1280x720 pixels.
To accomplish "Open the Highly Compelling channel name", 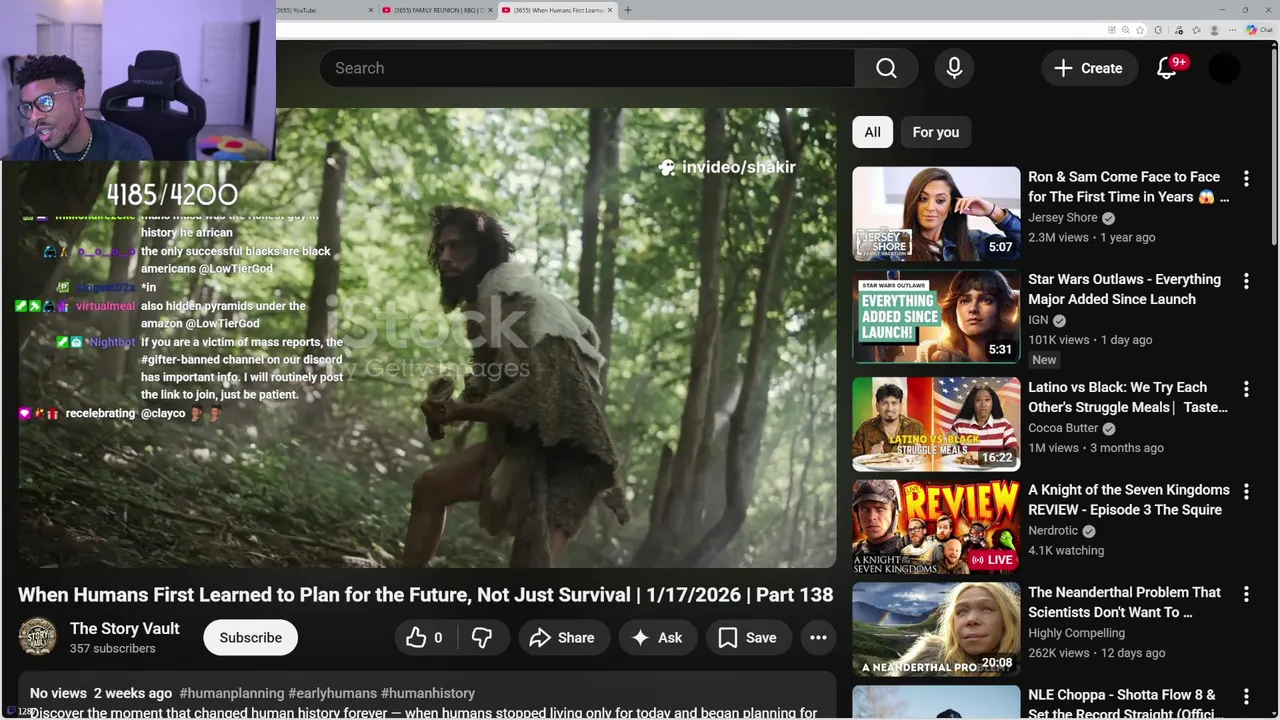I will point(1076,633).
